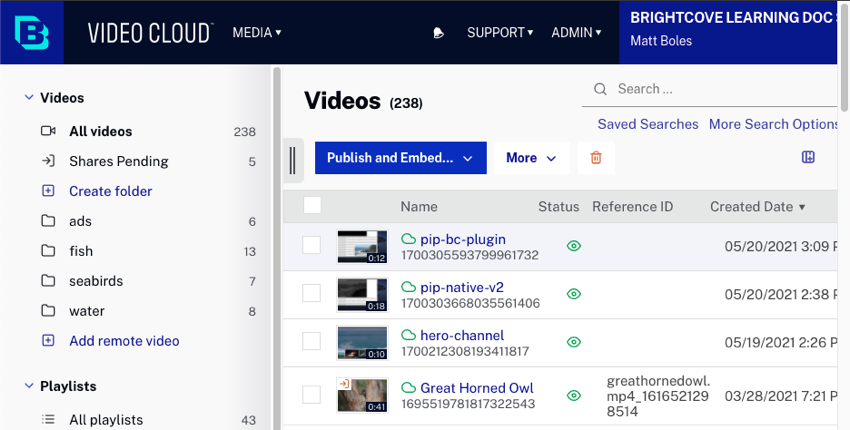Click the Brightcove B logo

(x=31, y=33)
